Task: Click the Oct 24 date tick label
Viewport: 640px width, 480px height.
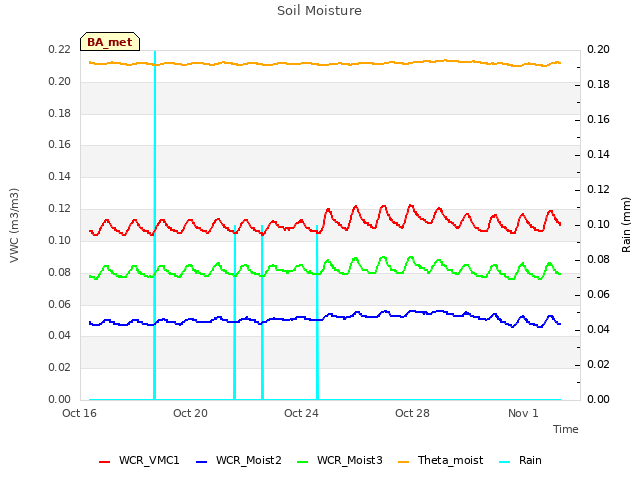Action: coord(301,413)
